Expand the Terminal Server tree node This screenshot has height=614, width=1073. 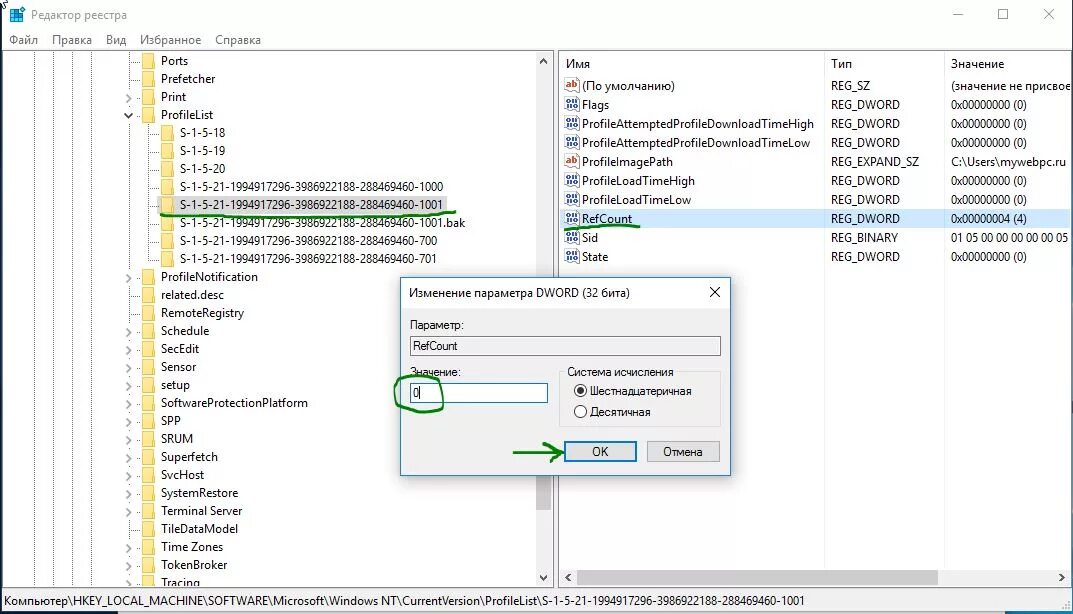pos(129,511)
